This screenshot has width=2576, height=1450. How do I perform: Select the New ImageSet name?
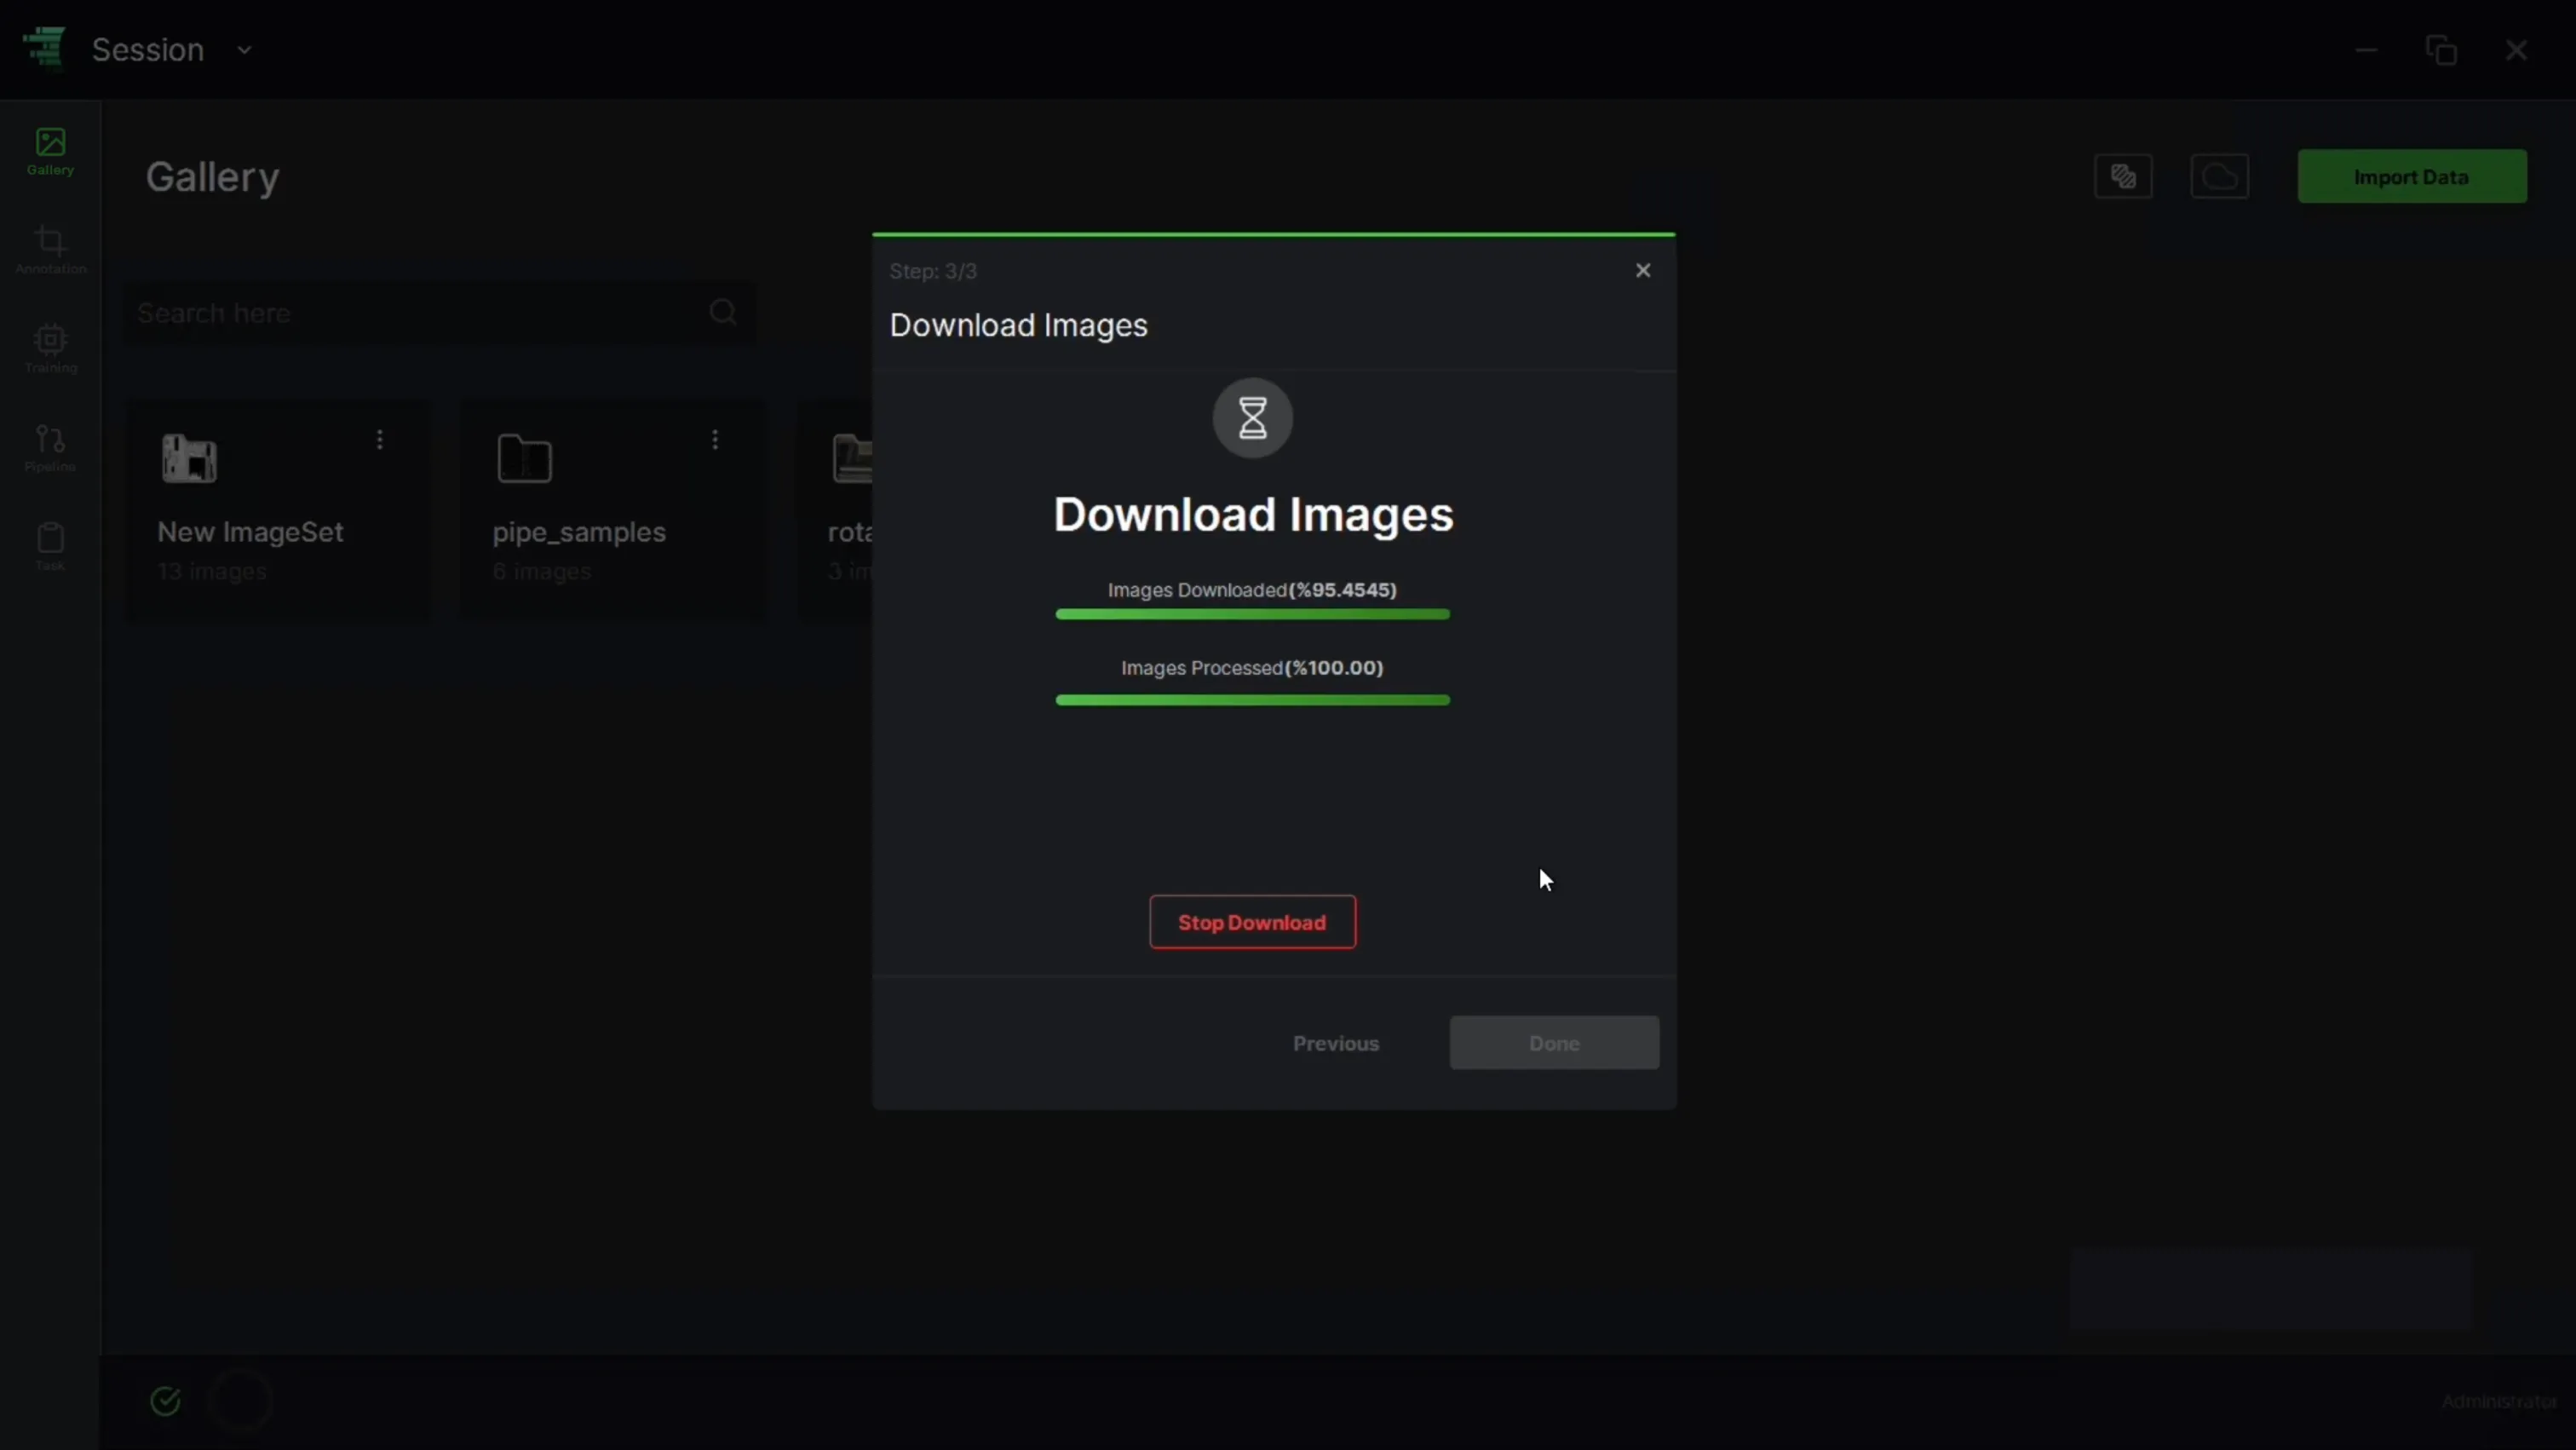pyautogui.click(x=250, y=532)
